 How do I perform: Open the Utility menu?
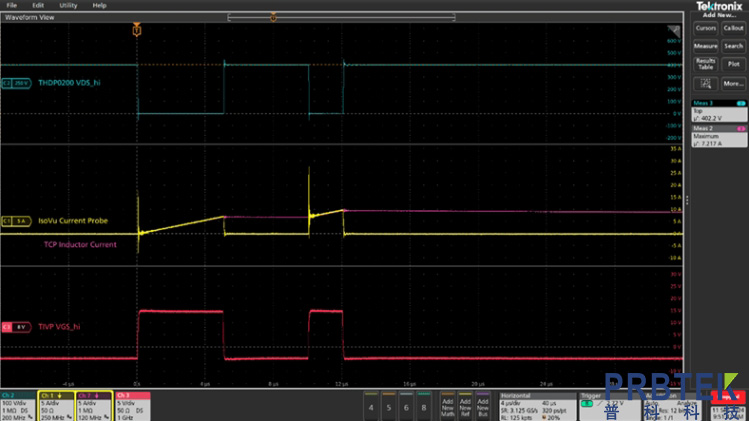point(68,5)
